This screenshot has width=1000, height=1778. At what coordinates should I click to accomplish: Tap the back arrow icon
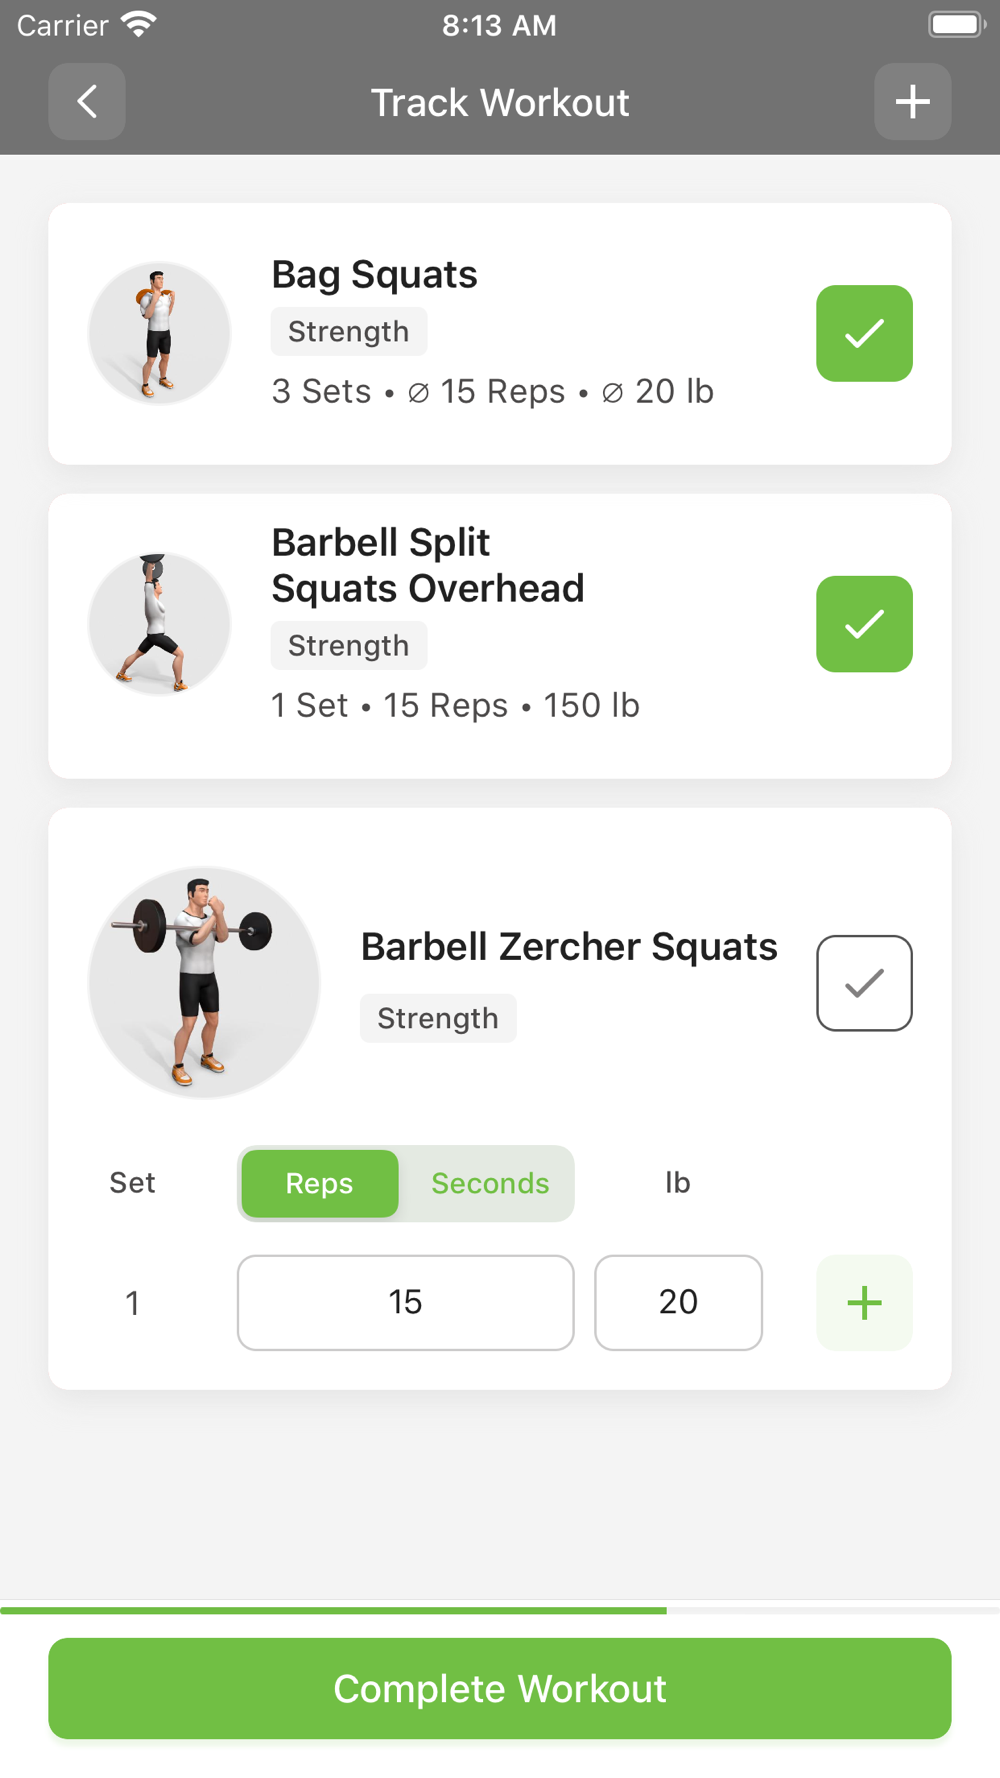point(87,102)
